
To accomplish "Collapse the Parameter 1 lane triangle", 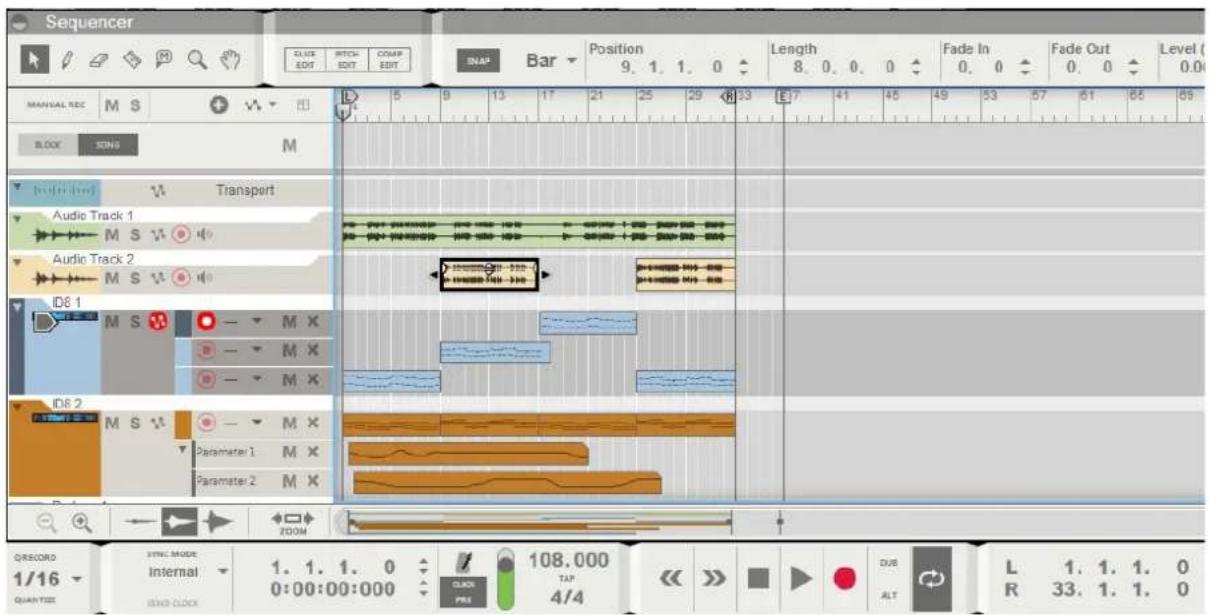I will (183, 449).
